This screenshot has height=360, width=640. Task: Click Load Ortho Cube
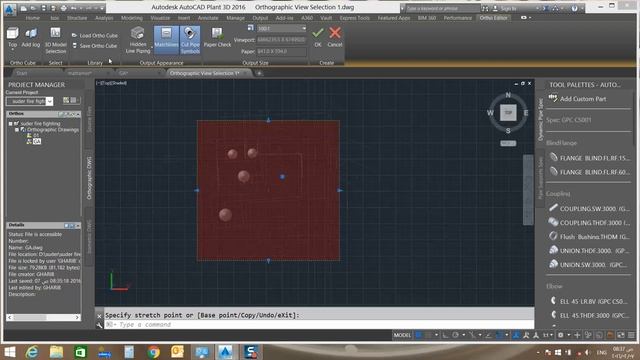pyautogui.click(x=95, y=36)
